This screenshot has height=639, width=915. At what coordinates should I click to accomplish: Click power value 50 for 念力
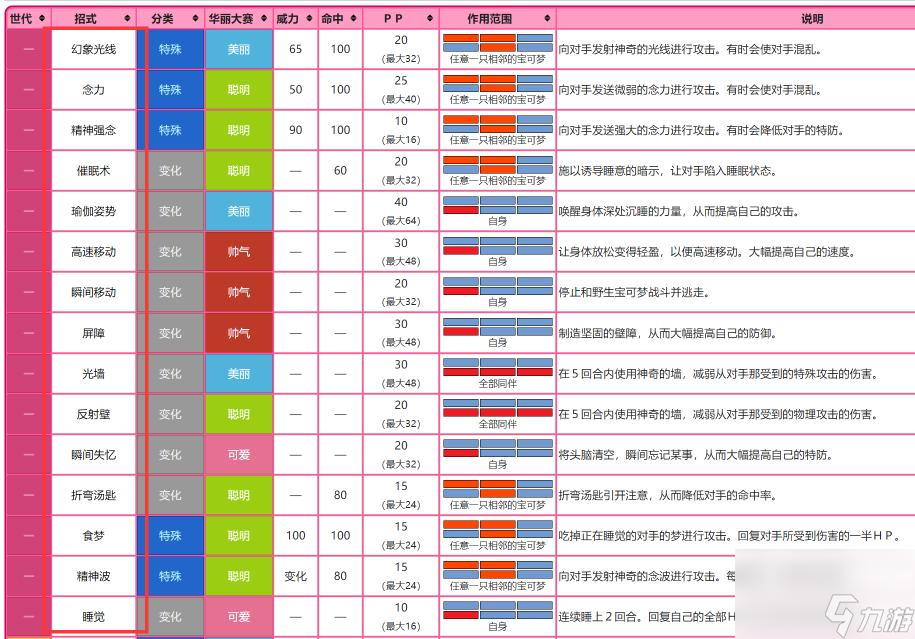(296, 90)
